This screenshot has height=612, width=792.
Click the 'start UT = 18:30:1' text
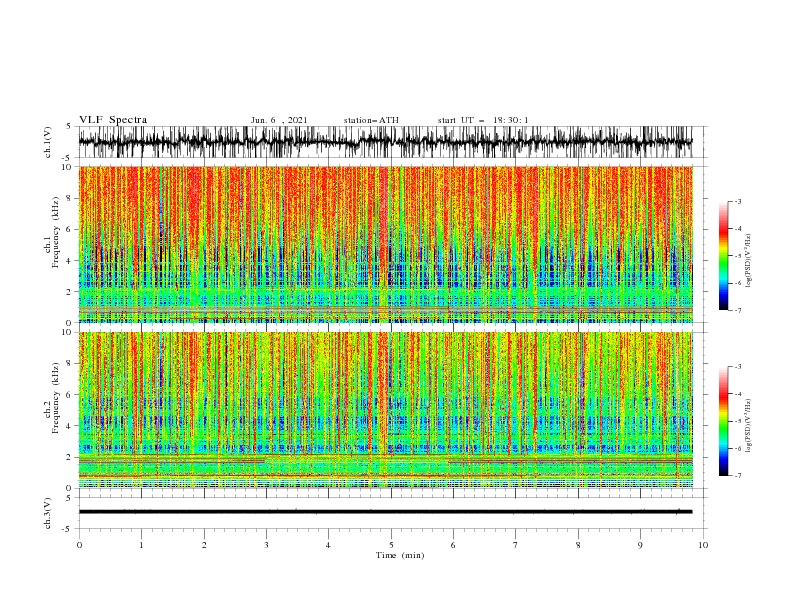click(x=483, y=120)
